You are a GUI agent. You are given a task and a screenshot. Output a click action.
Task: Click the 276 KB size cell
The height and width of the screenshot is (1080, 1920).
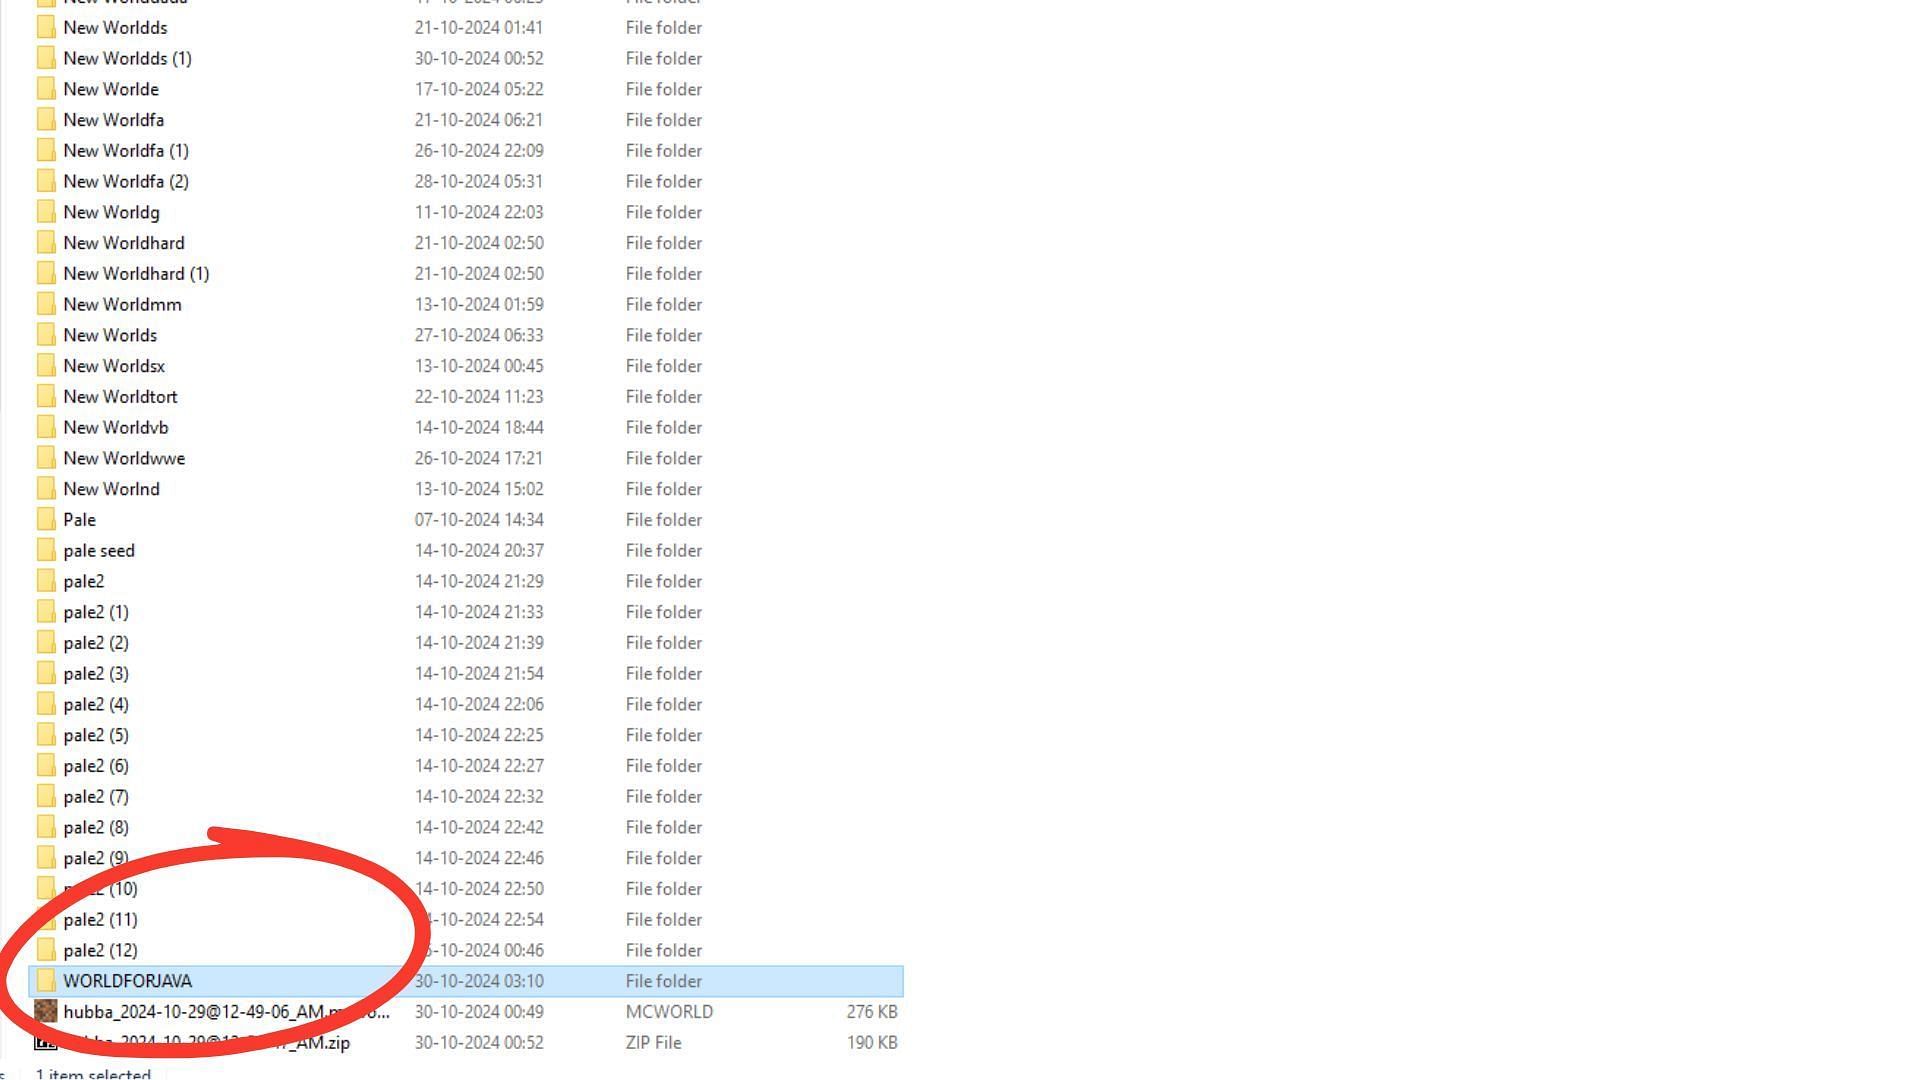[871, 1012]
